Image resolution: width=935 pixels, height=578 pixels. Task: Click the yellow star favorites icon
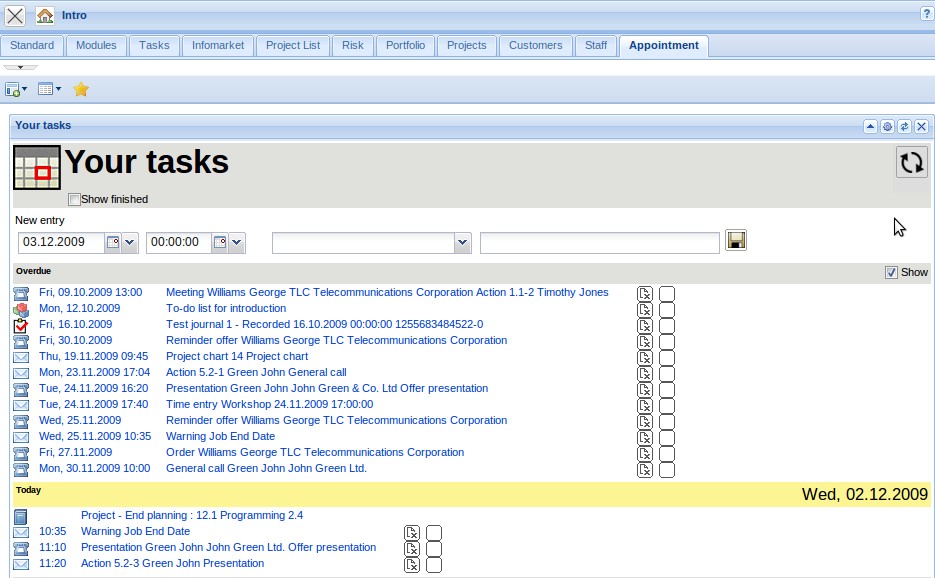coord(81,89)
